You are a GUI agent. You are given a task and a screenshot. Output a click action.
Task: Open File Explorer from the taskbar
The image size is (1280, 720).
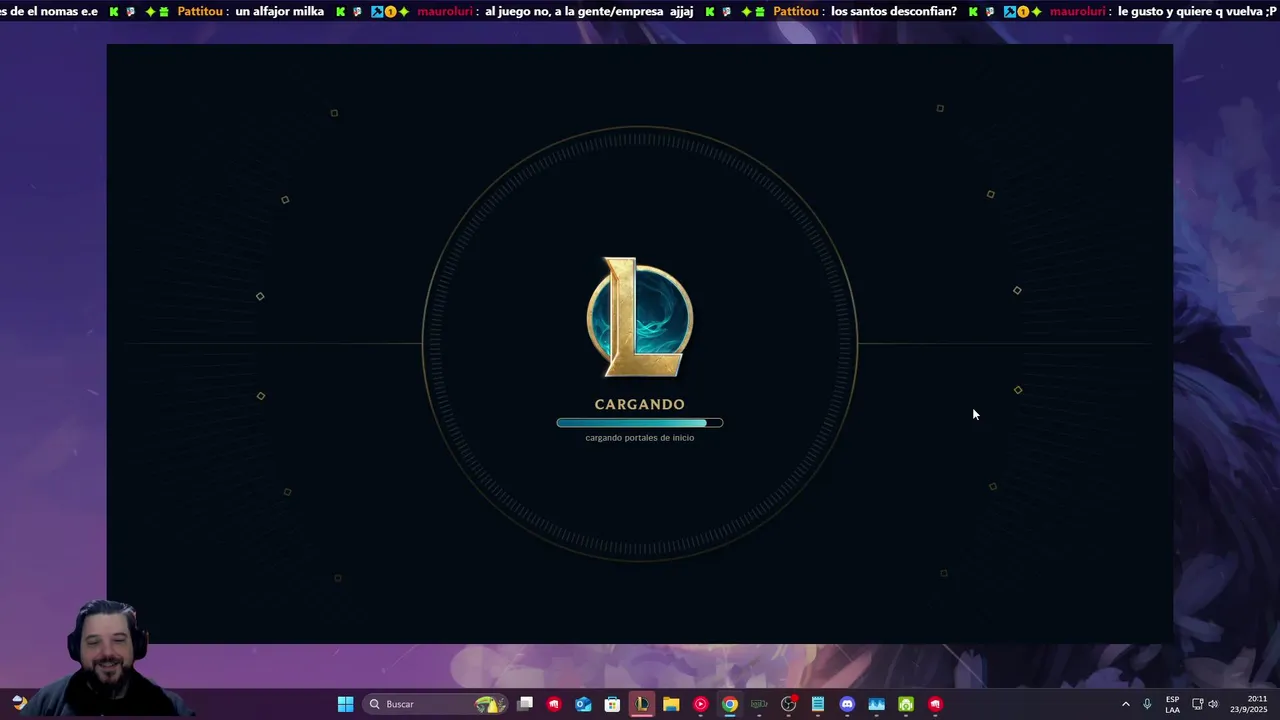pos(671,704)
